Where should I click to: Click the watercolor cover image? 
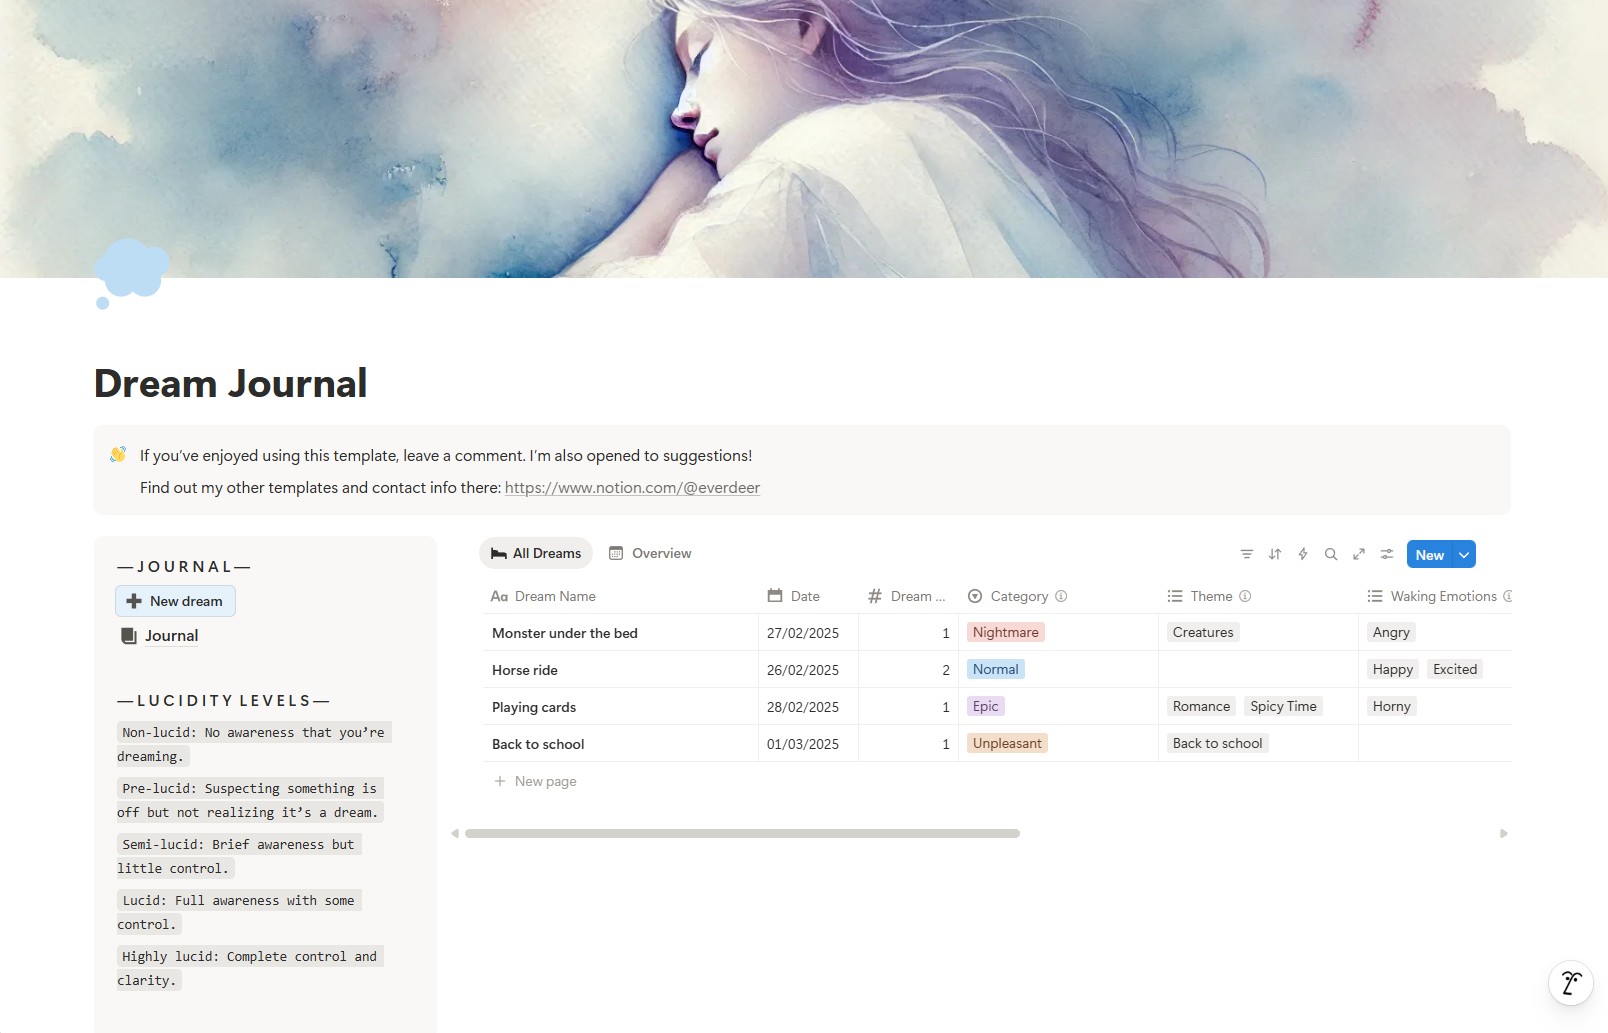click(x=804, y=139)
